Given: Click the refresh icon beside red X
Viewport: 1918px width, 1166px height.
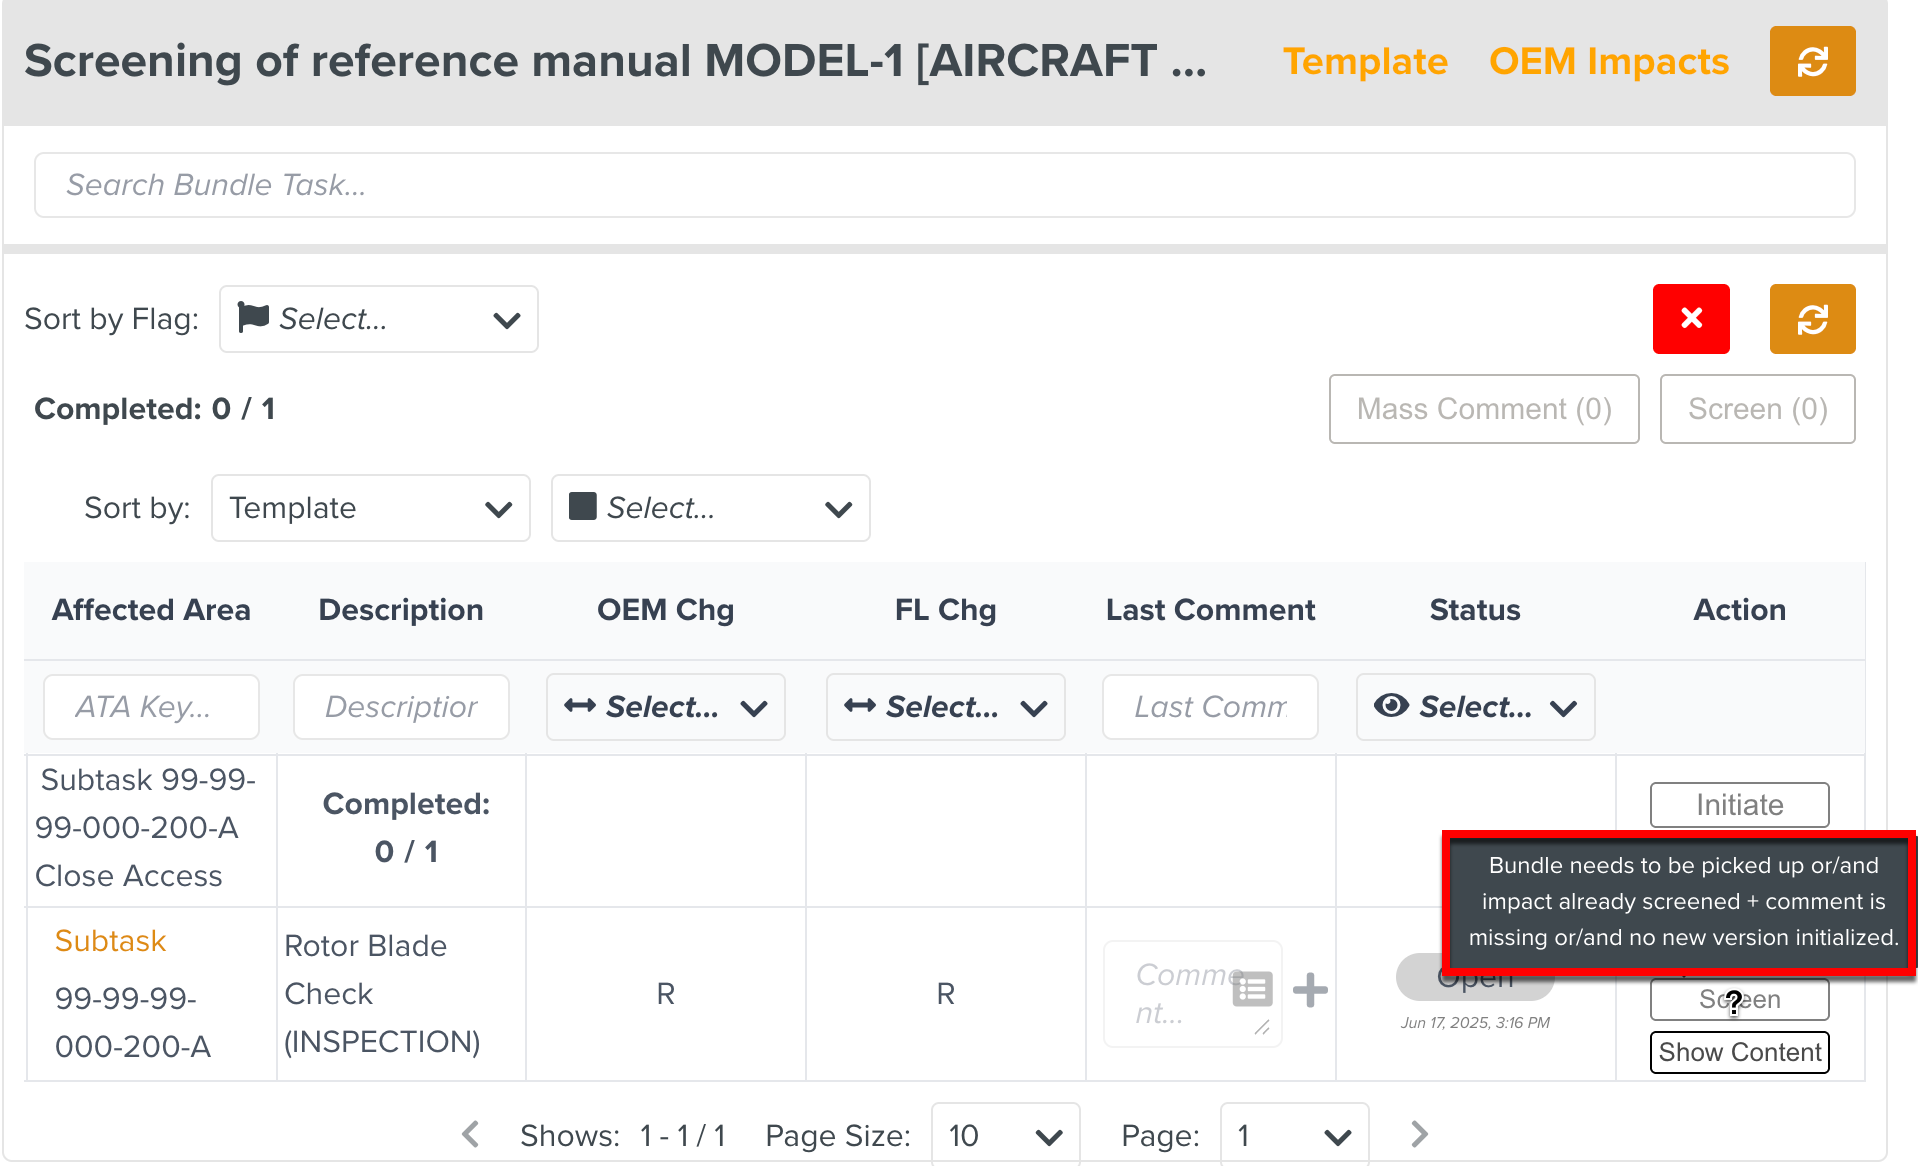Looking at the screenshot, I should click(x=1811, y=319).
